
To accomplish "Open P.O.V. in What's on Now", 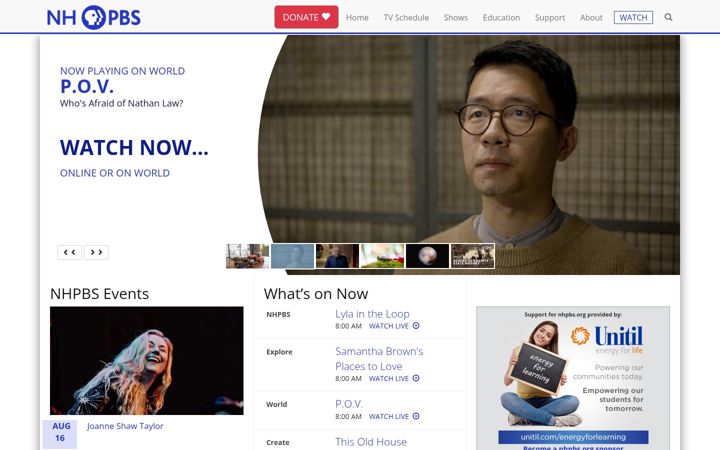I will (349, 404).
